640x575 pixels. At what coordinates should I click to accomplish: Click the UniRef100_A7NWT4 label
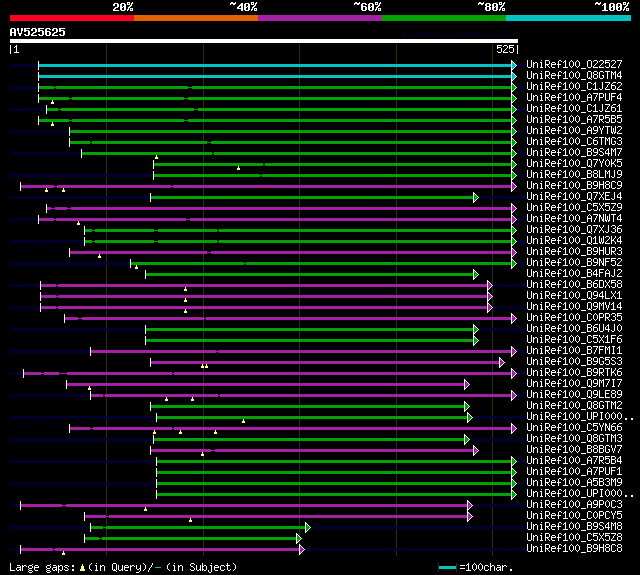coord(574,219)
